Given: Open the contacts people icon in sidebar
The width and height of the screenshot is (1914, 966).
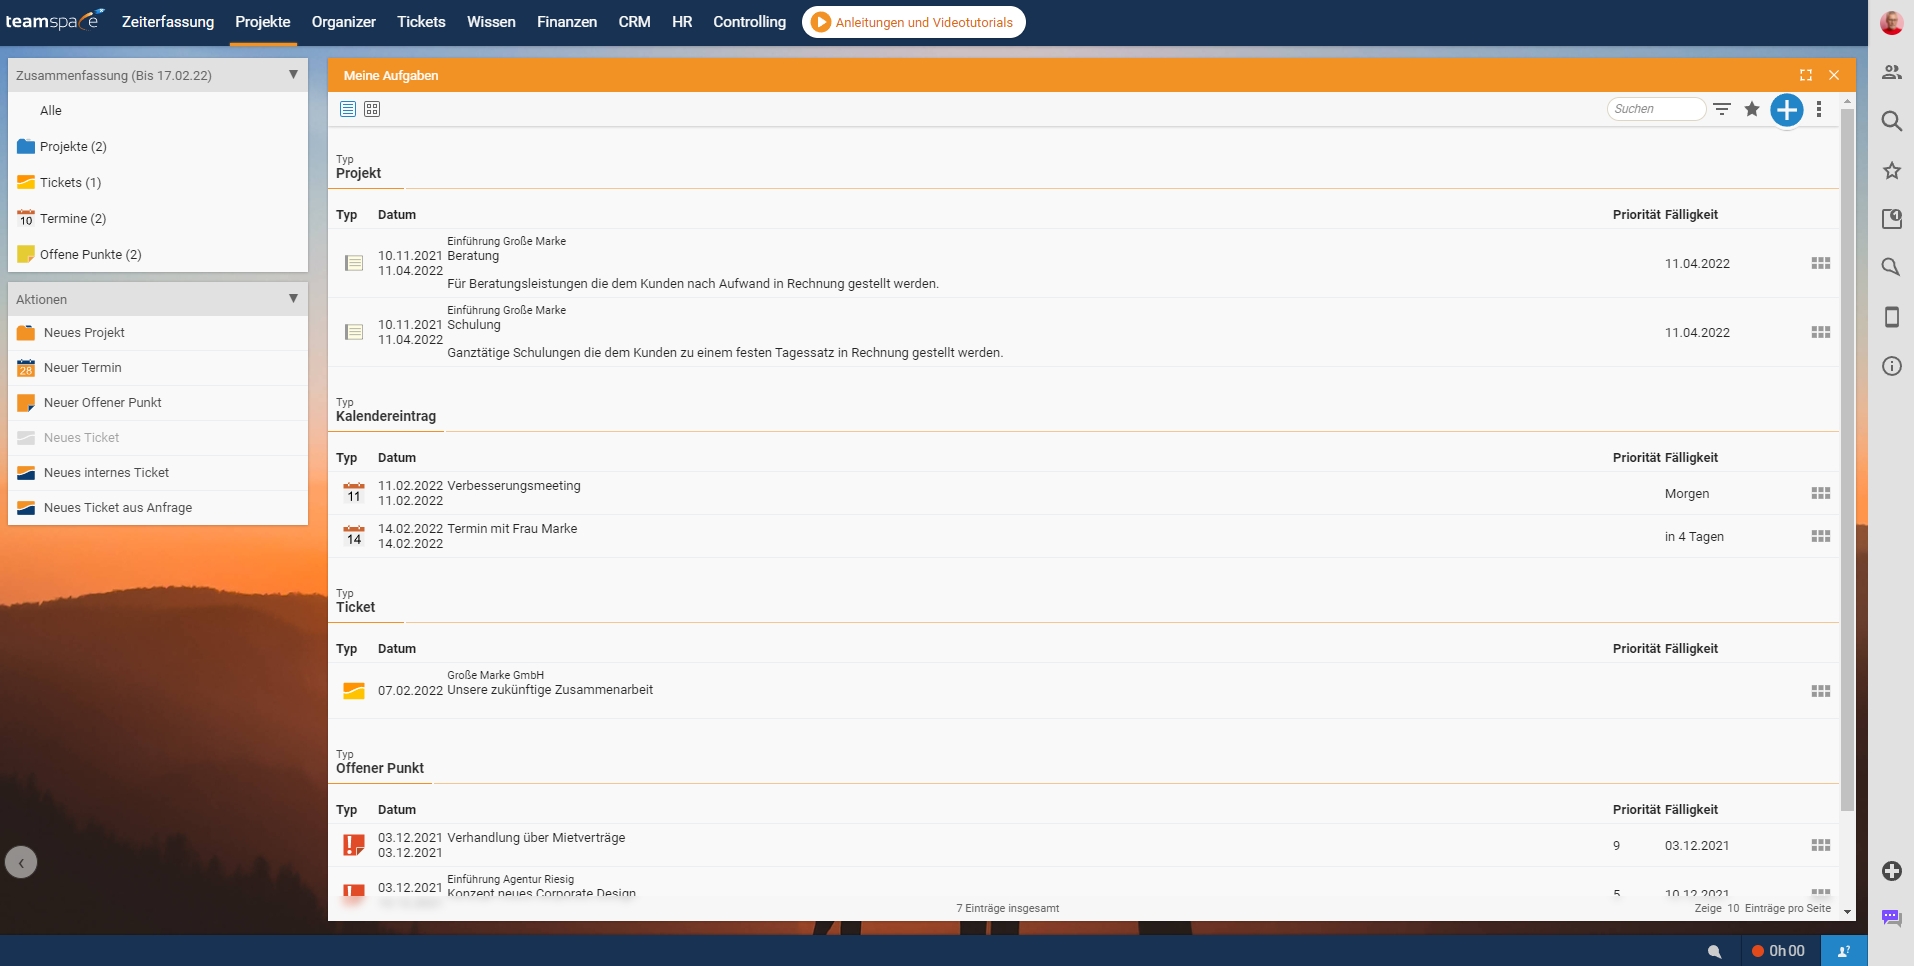Looking at the screenshot, I should click(x=1891, y=72).
